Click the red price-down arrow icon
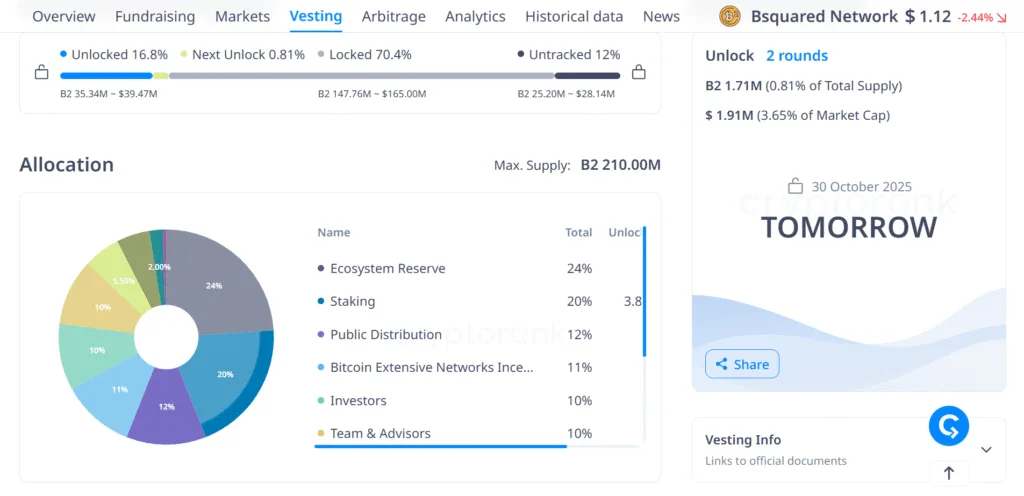 (x=1000, y=17)
